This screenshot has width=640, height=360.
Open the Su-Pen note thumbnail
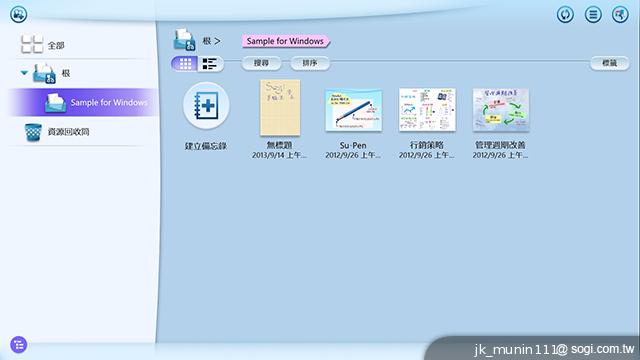(x=353, y=110)
